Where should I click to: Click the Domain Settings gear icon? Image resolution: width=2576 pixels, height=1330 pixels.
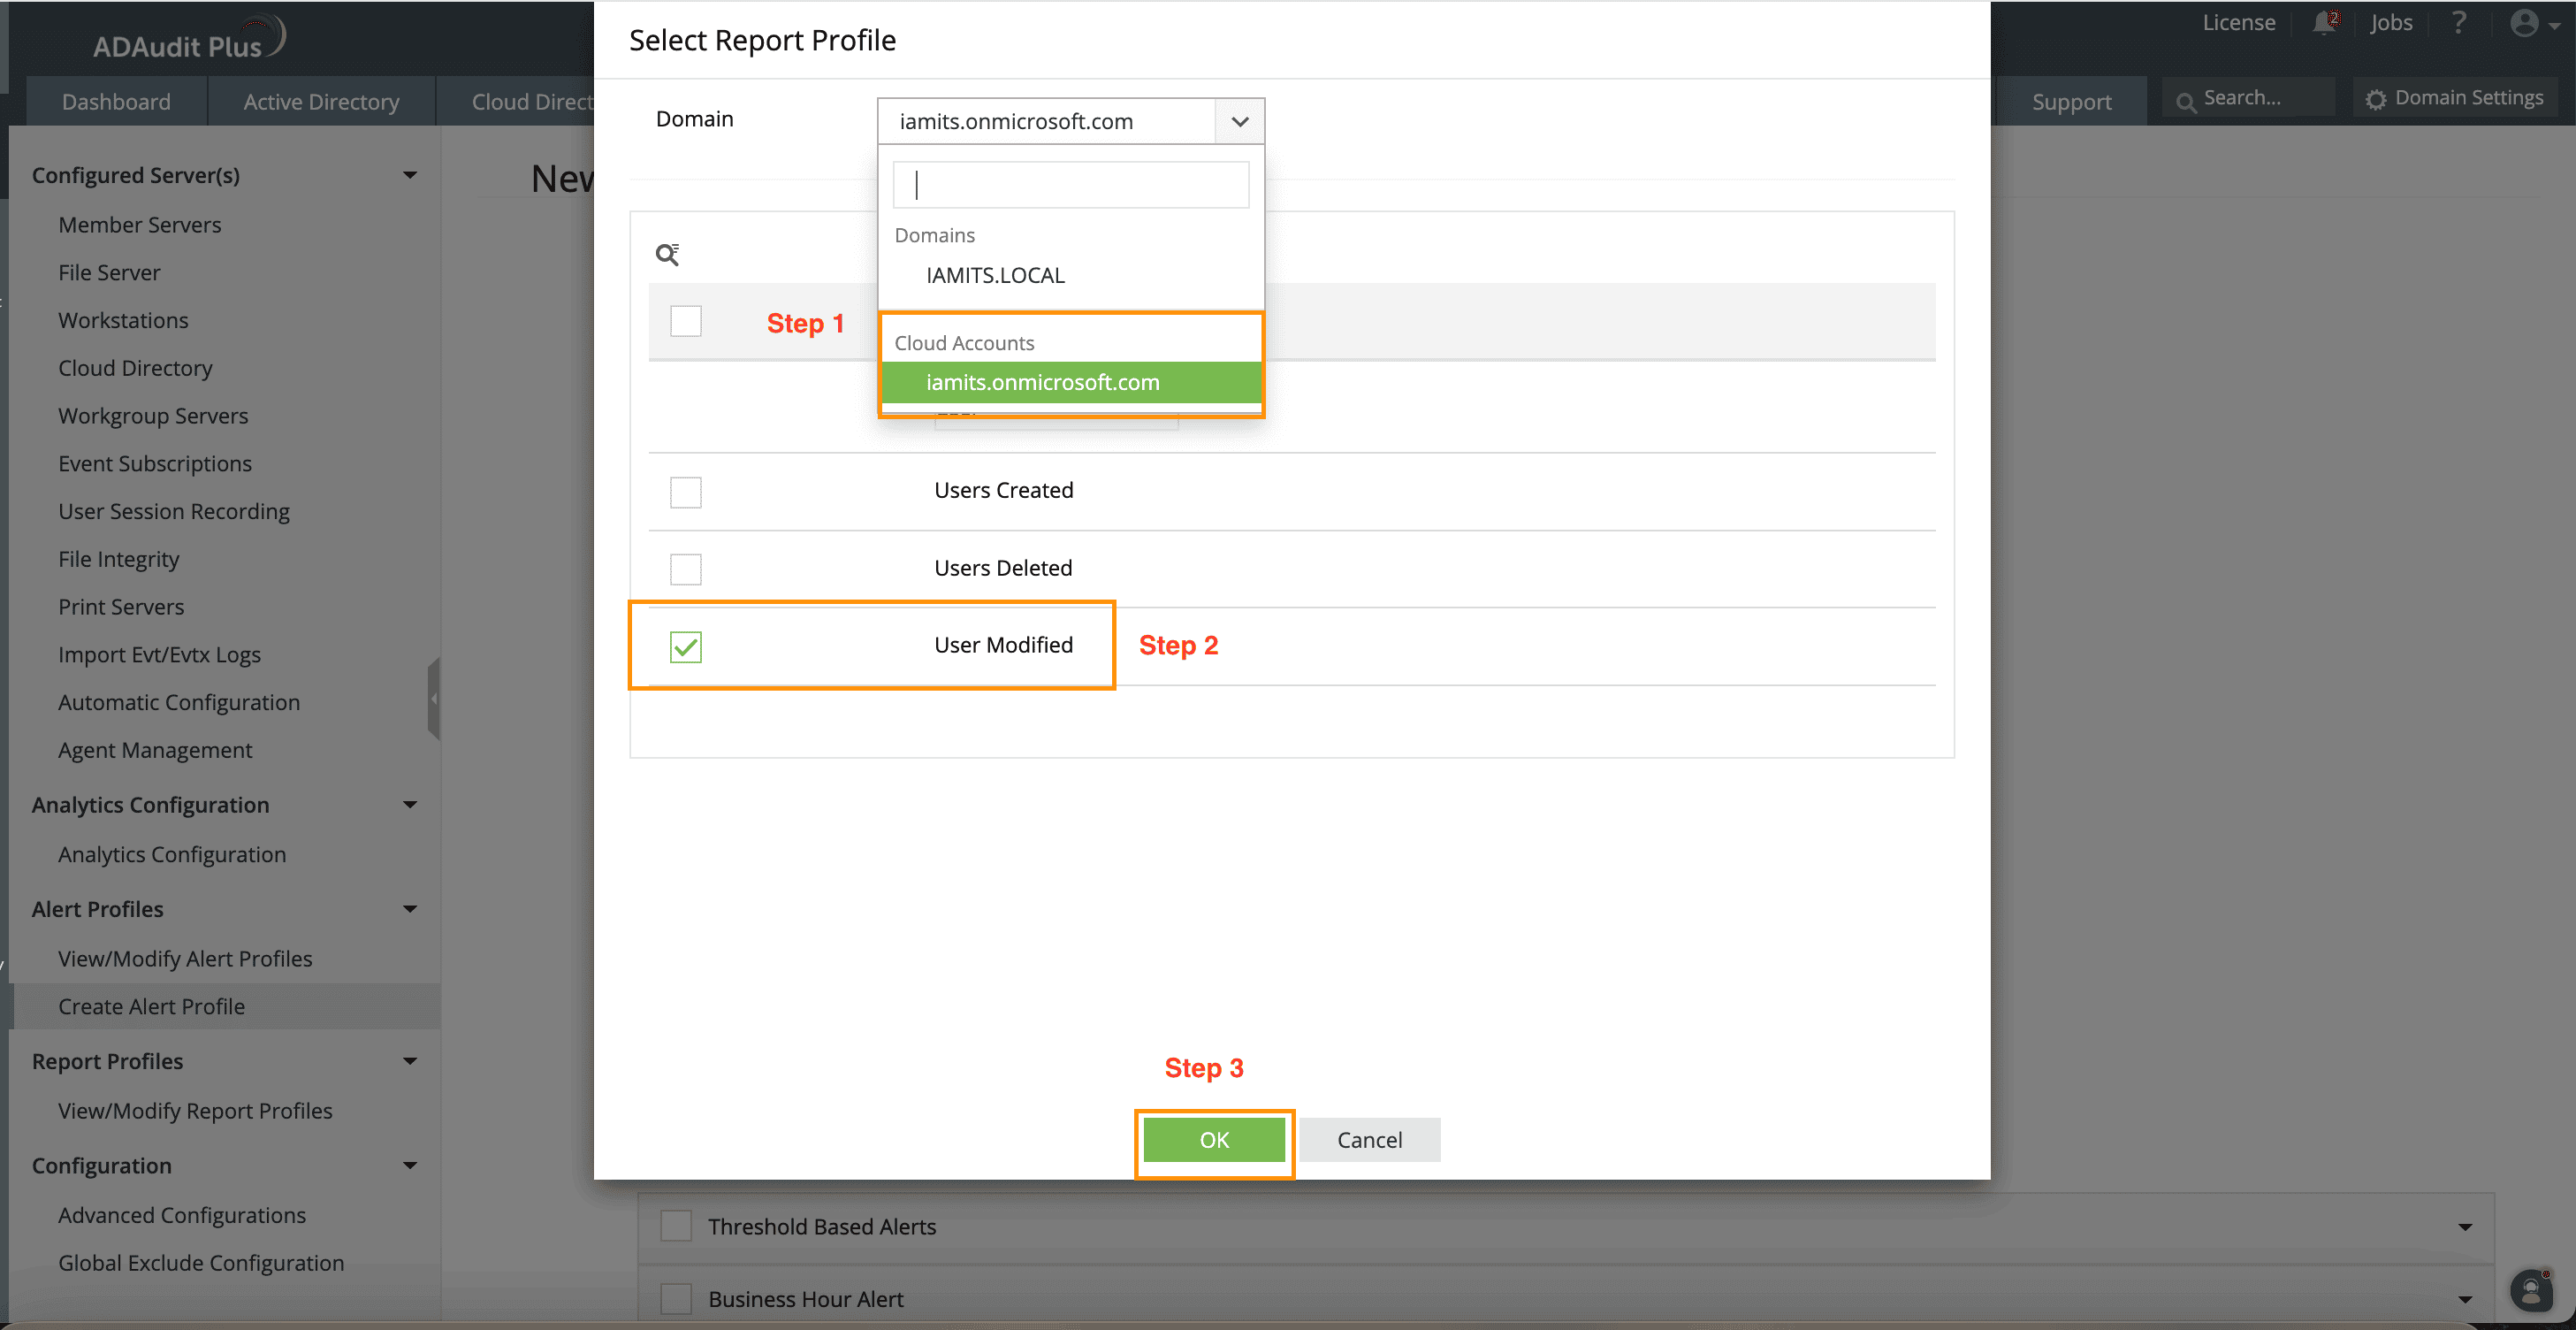[x=2376, y=99]
